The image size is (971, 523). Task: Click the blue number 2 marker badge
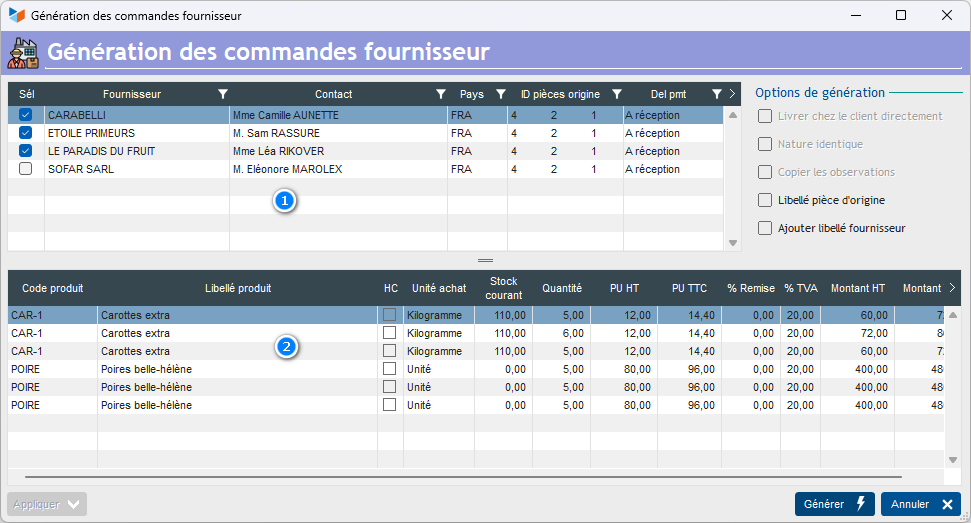287,347
